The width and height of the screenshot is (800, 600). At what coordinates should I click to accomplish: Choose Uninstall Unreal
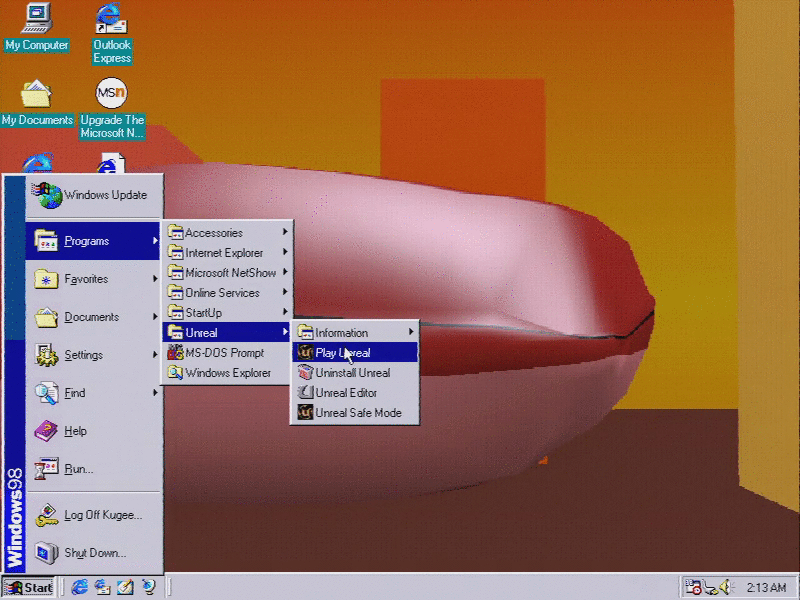(355, 373)
